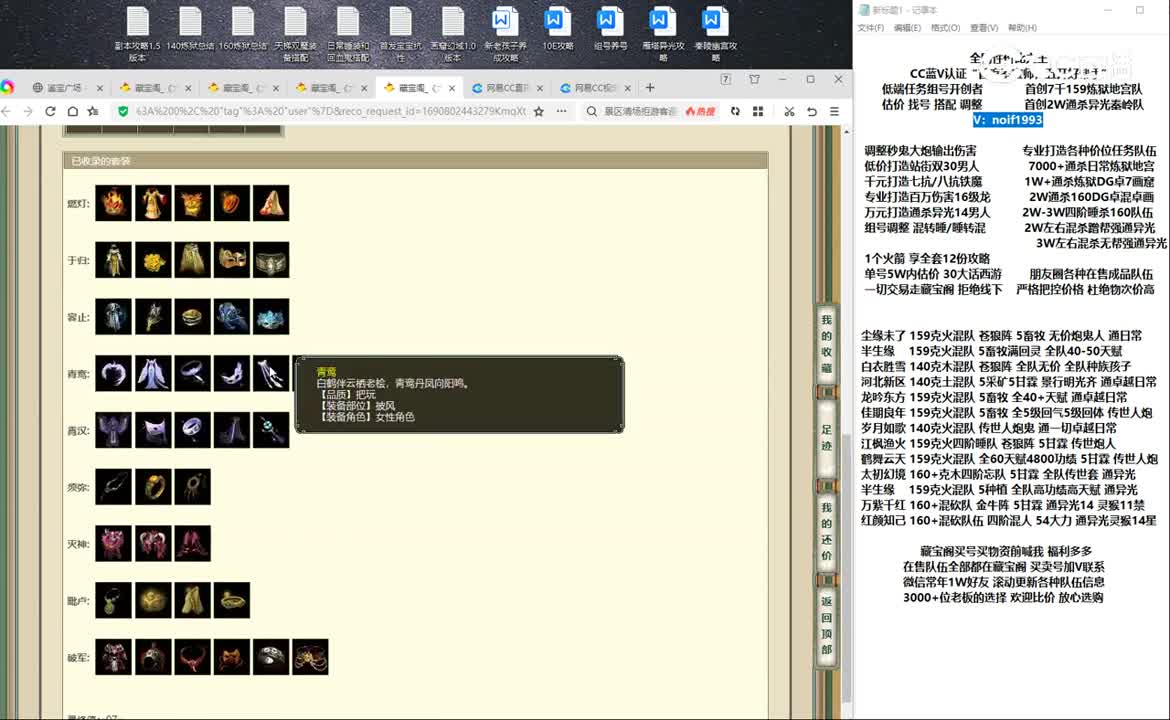Click the 我的还价 side button
The image size is (1170, 720).
[x=827, y=531]
